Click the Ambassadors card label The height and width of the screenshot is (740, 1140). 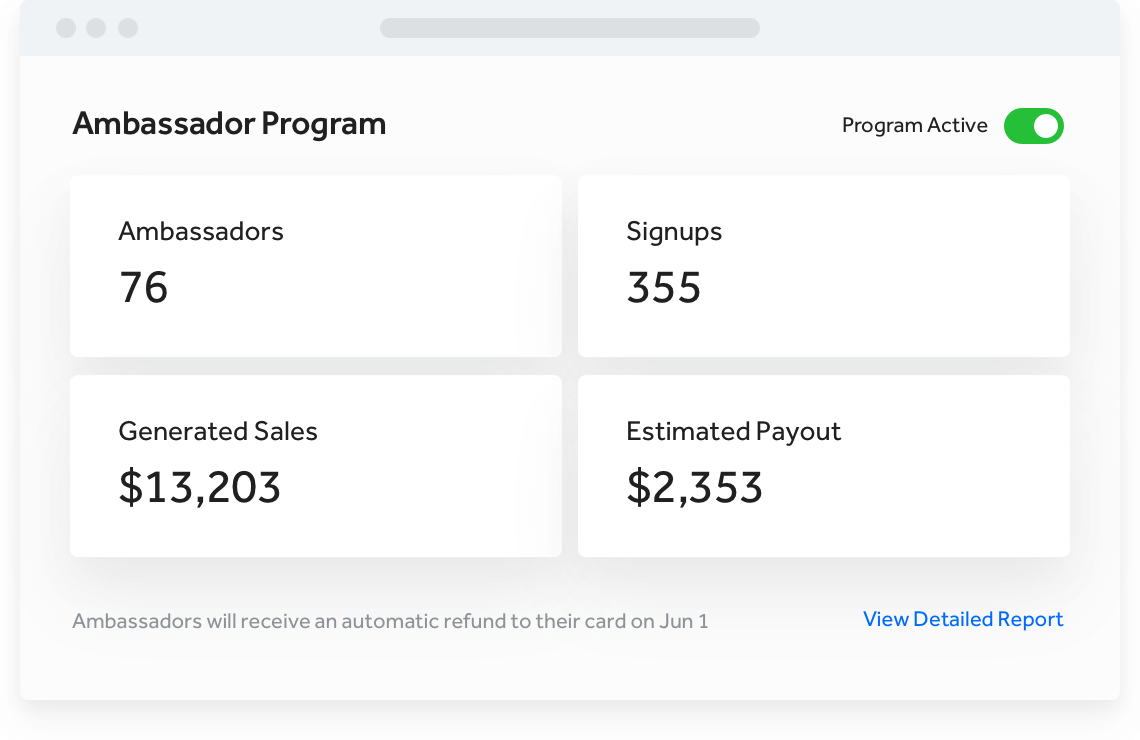(x=201, y=232)
